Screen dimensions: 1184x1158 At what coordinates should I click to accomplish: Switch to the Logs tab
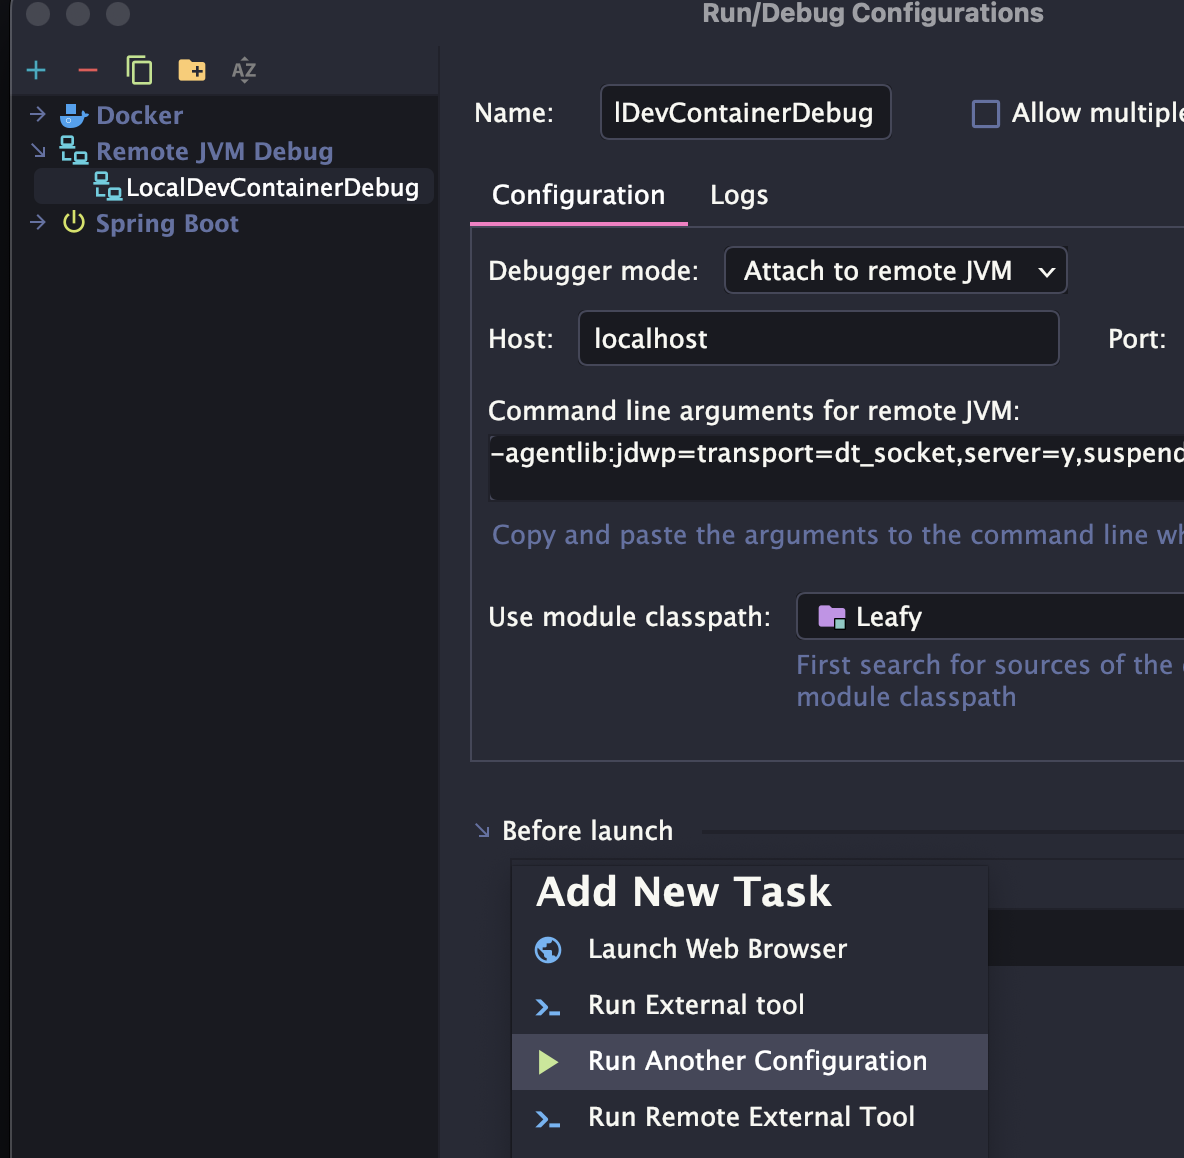tap(738, 196)
